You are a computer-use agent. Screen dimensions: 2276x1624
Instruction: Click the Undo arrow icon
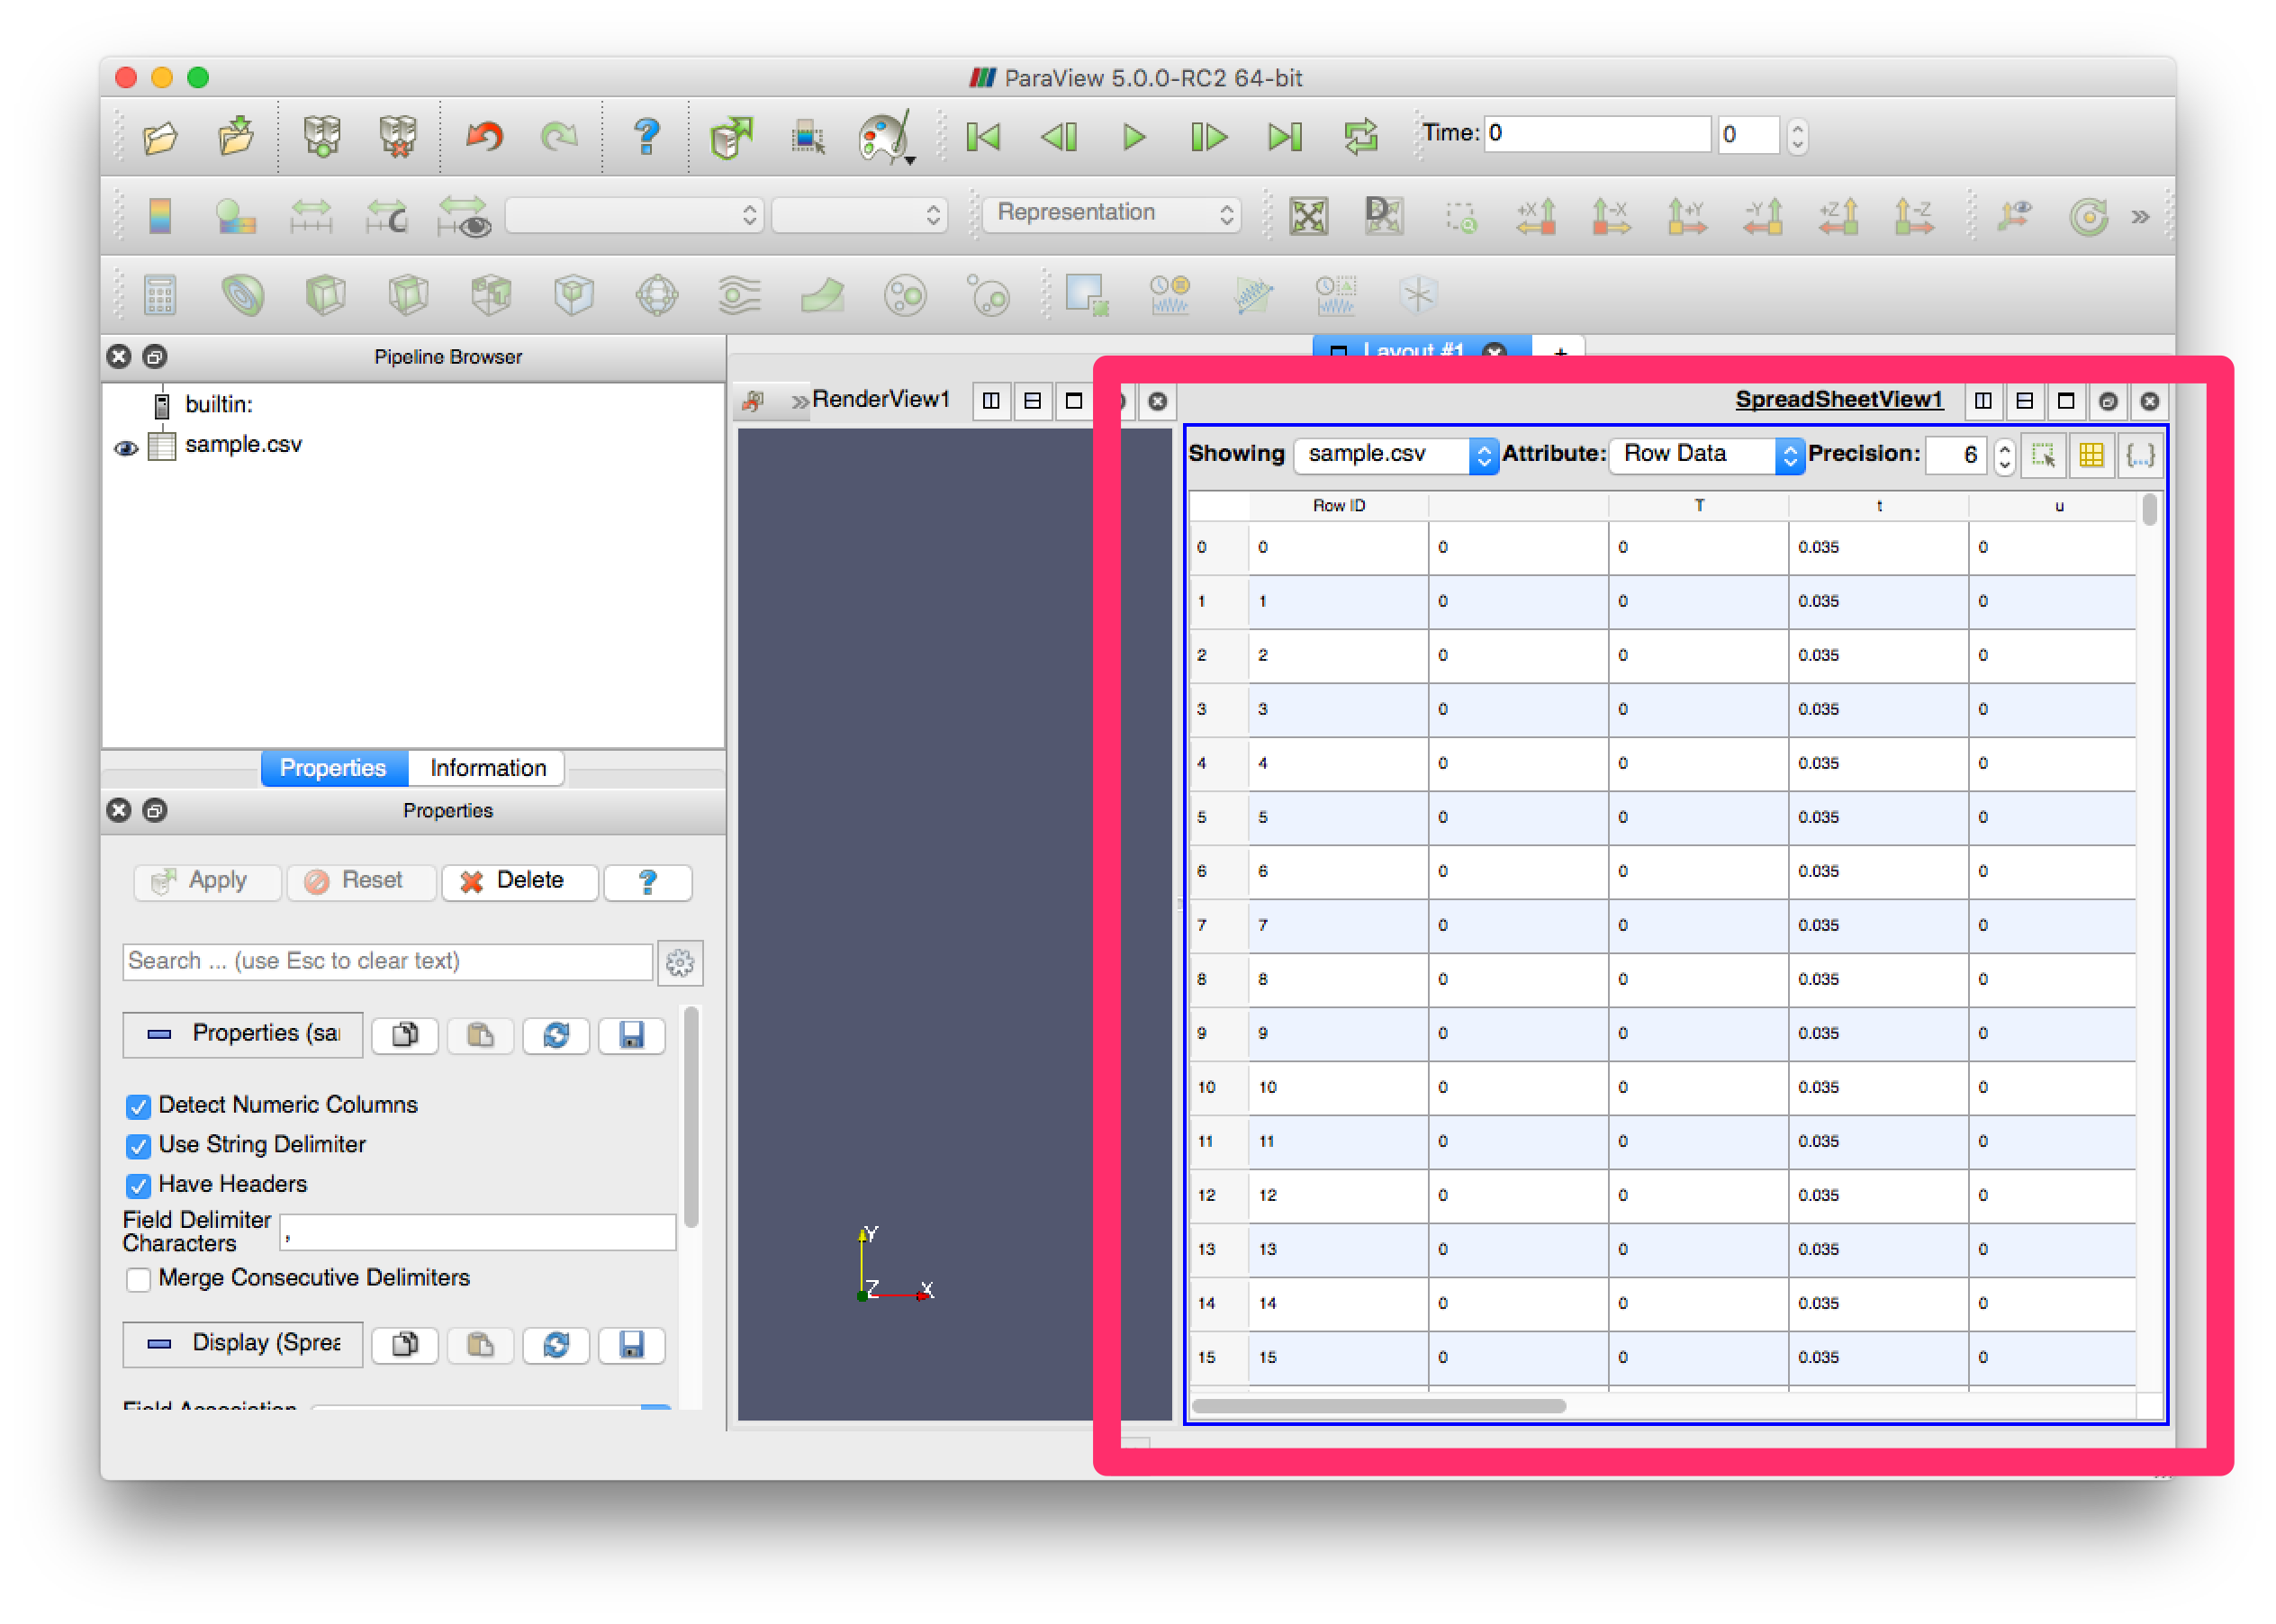point(485,136)
